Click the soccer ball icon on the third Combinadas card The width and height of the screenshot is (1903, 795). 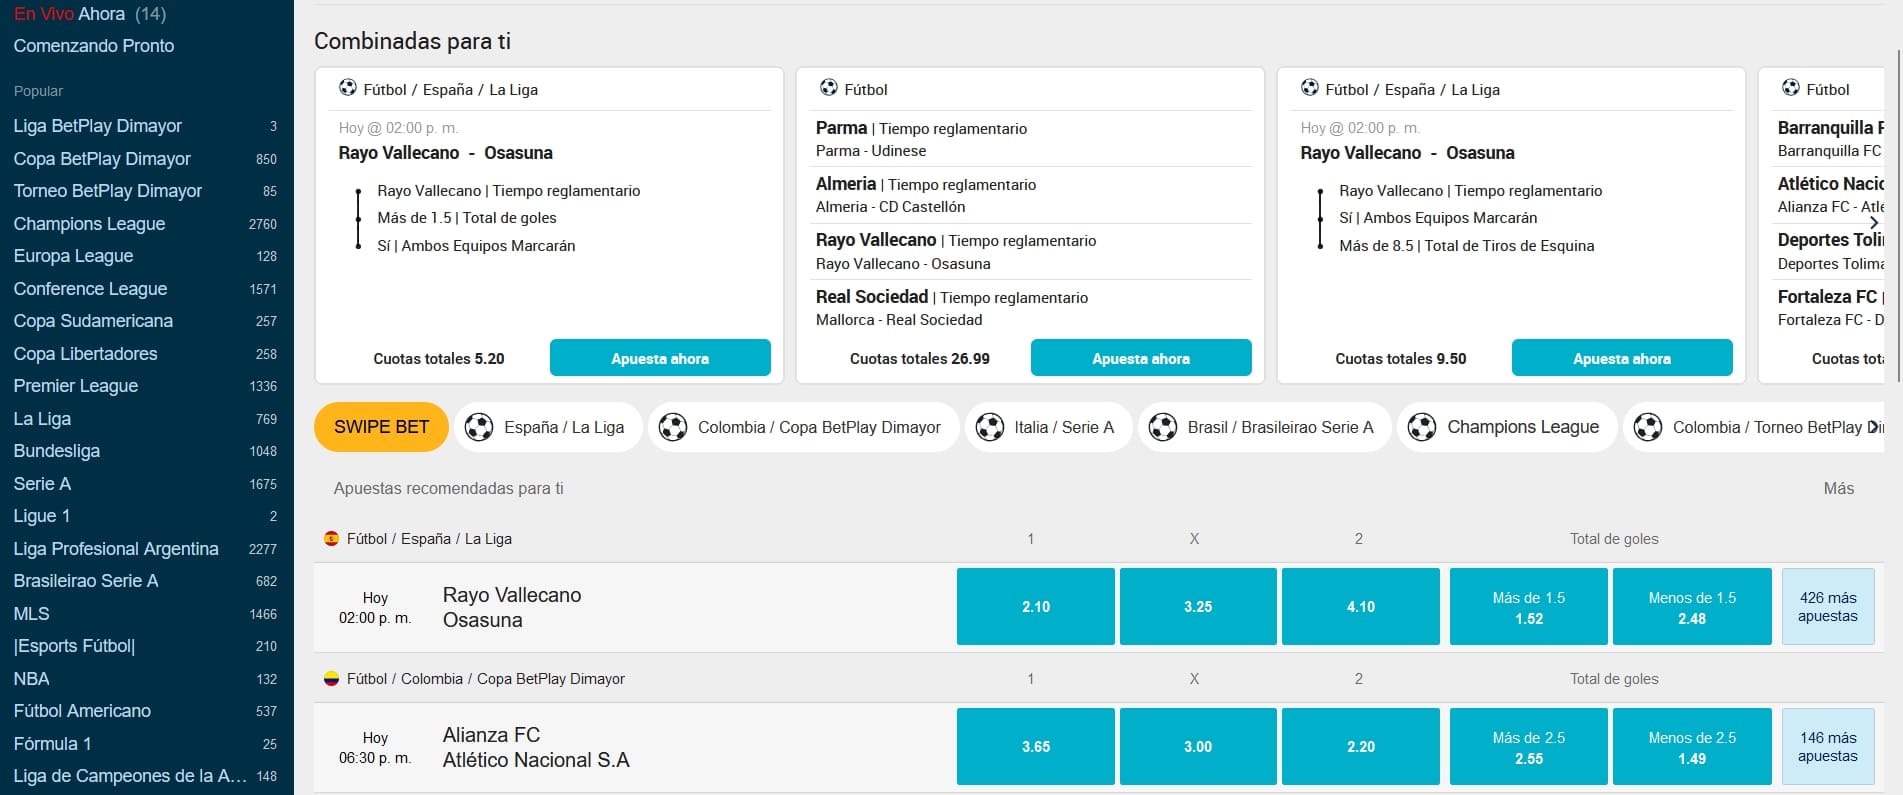click(x=1310, y=88)
